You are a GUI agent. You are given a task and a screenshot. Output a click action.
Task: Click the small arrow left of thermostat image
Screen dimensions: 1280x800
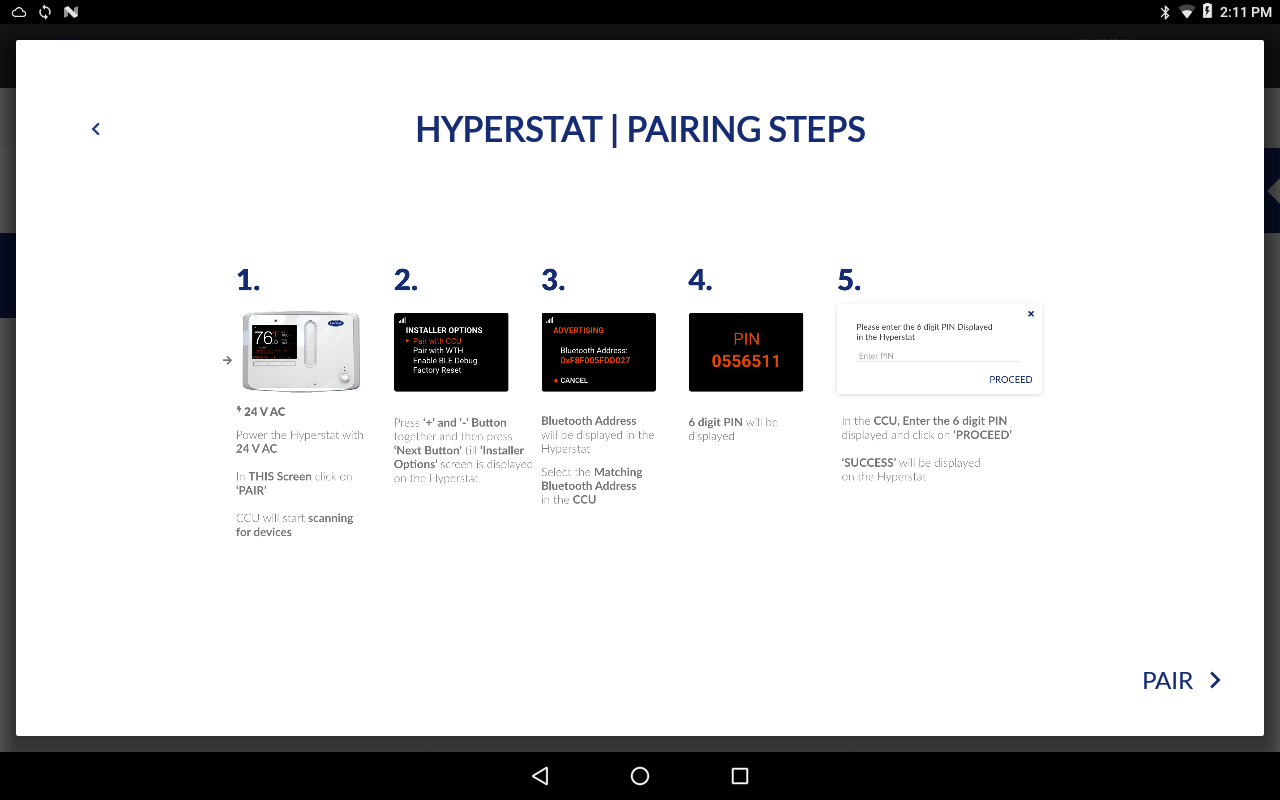click(x=227, y=360)
